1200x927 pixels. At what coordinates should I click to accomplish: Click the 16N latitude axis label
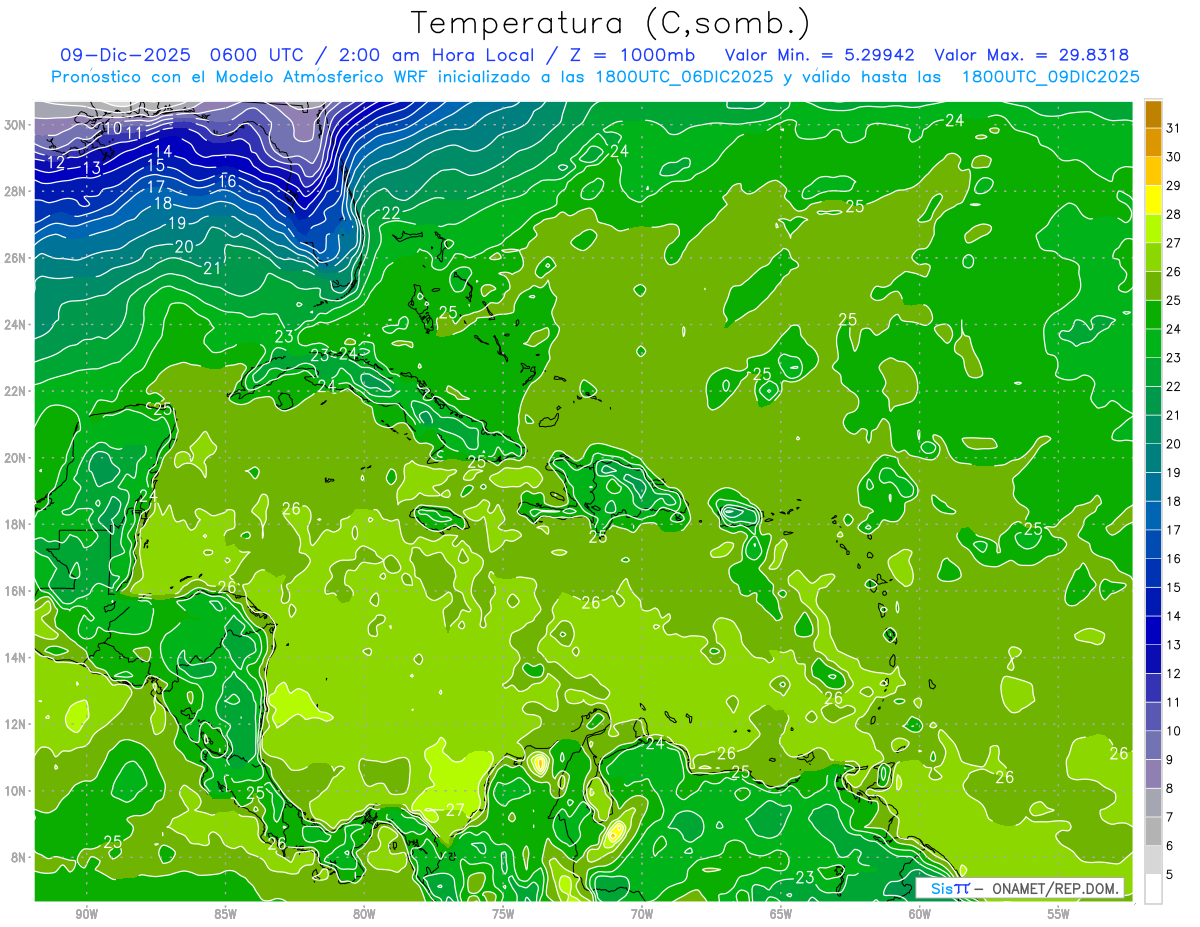[17, 591]
